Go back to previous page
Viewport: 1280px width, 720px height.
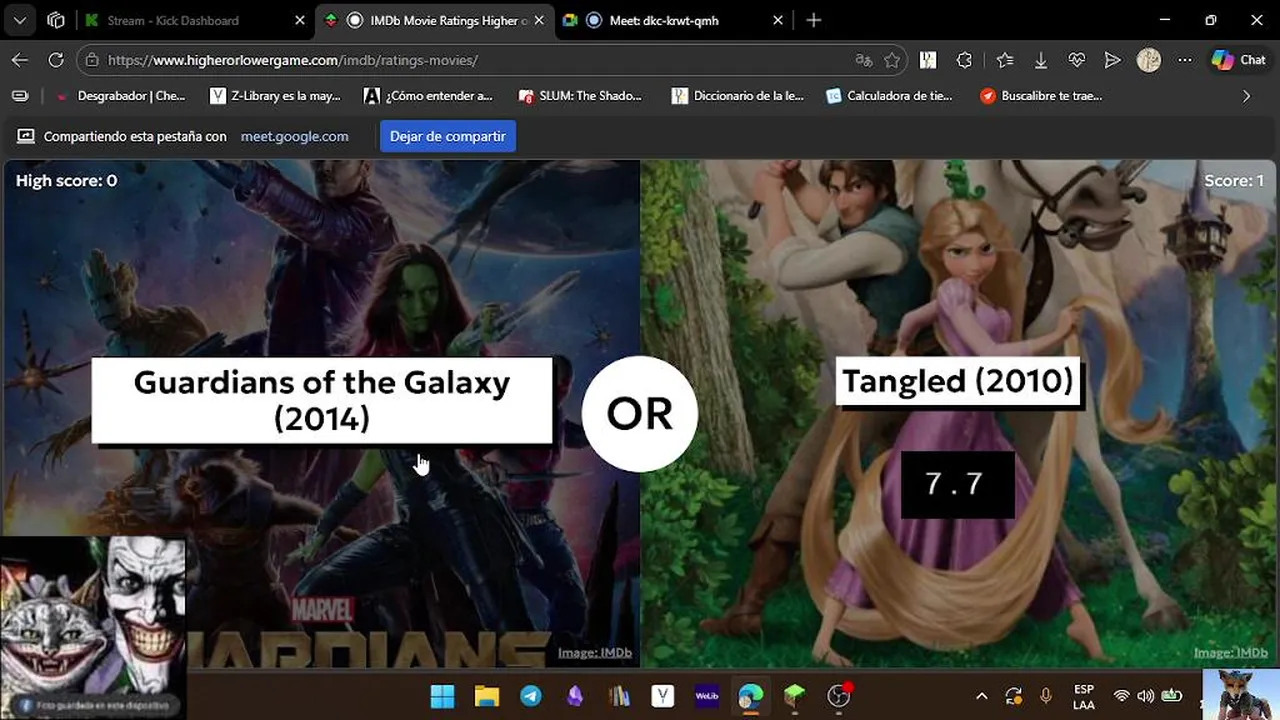pyautogui.click(x=20, y=60)
